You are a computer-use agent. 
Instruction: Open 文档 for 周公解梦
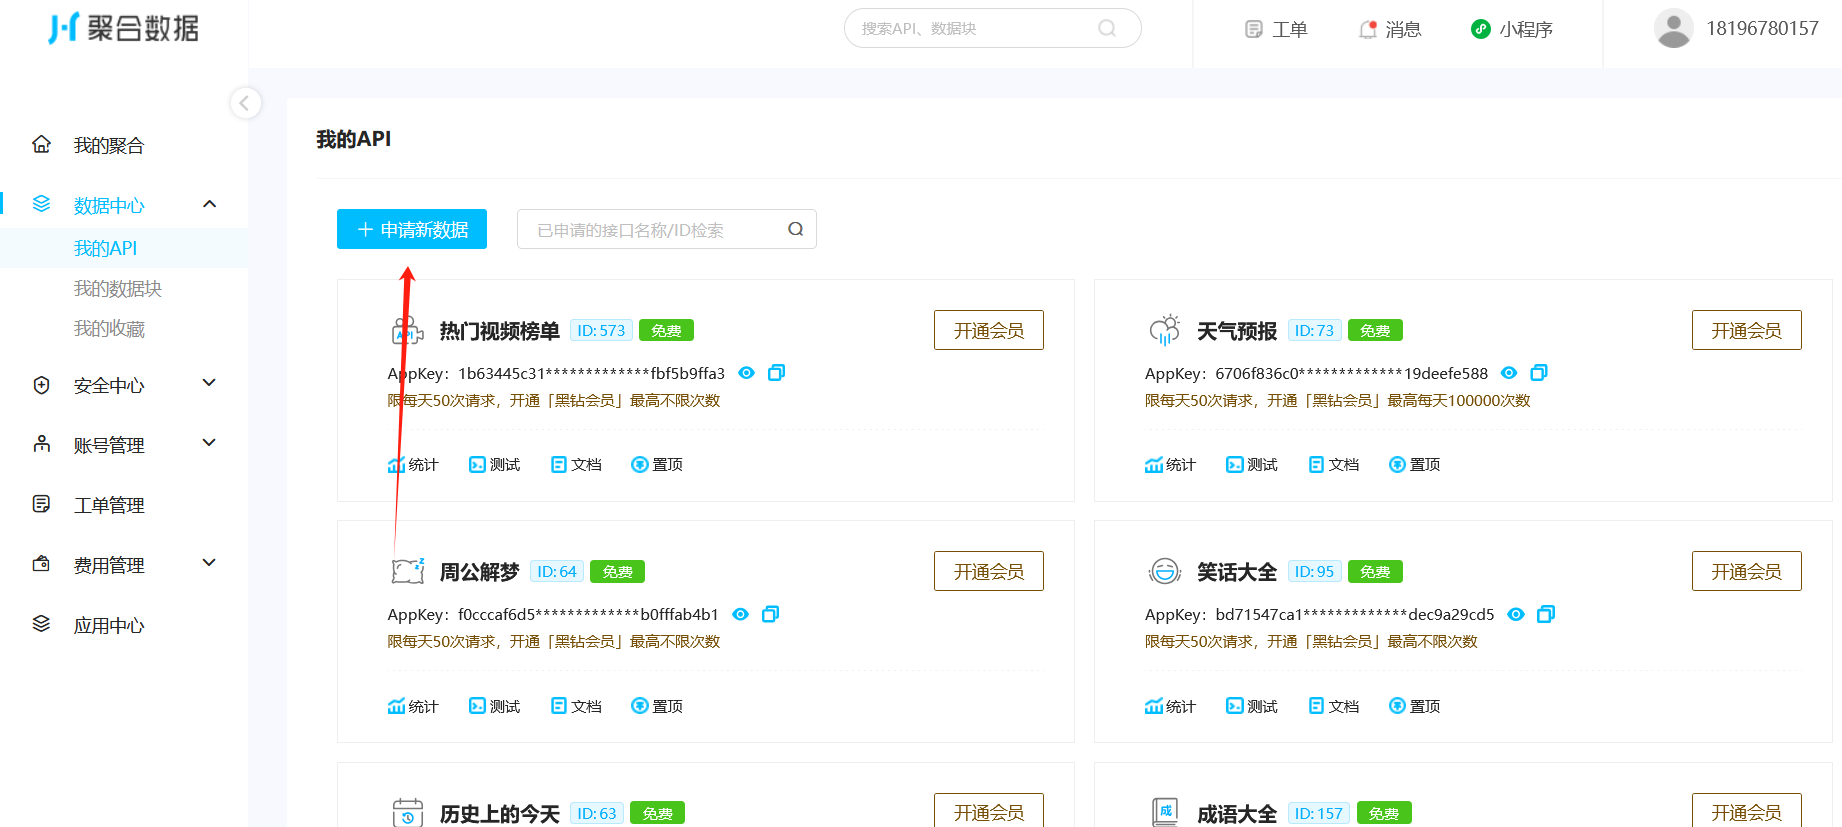click(x=577, y=706)
